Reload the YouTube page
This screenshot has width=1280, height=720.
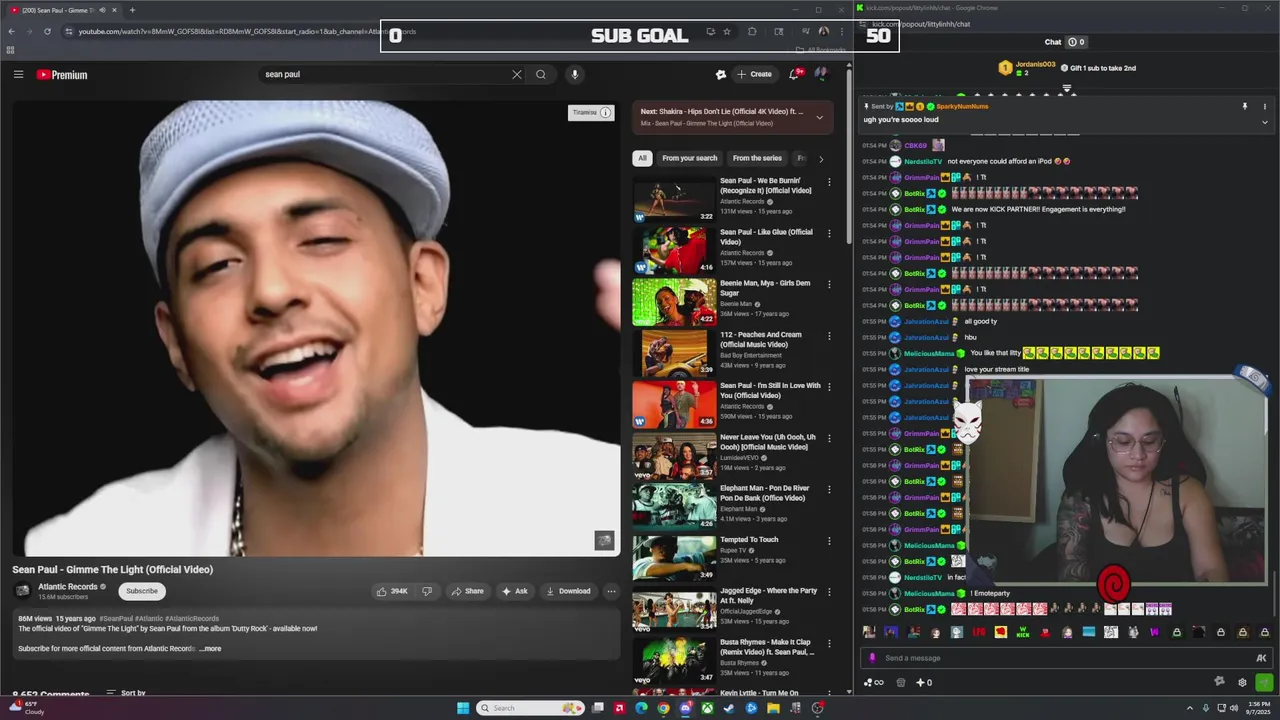pyautogui.click(x=47, y=31)
